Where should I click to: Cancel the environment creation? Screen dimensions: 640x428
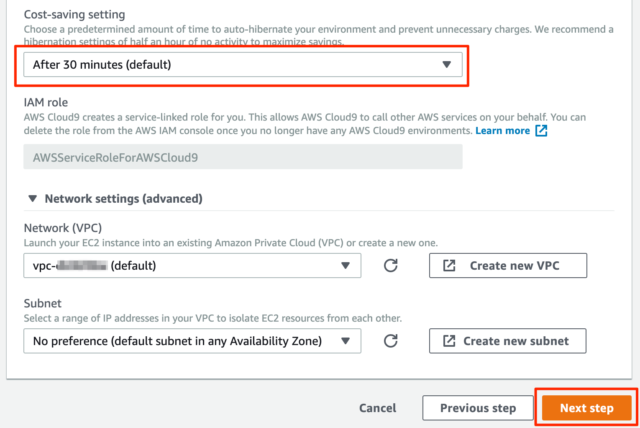(x=378, y=408)
